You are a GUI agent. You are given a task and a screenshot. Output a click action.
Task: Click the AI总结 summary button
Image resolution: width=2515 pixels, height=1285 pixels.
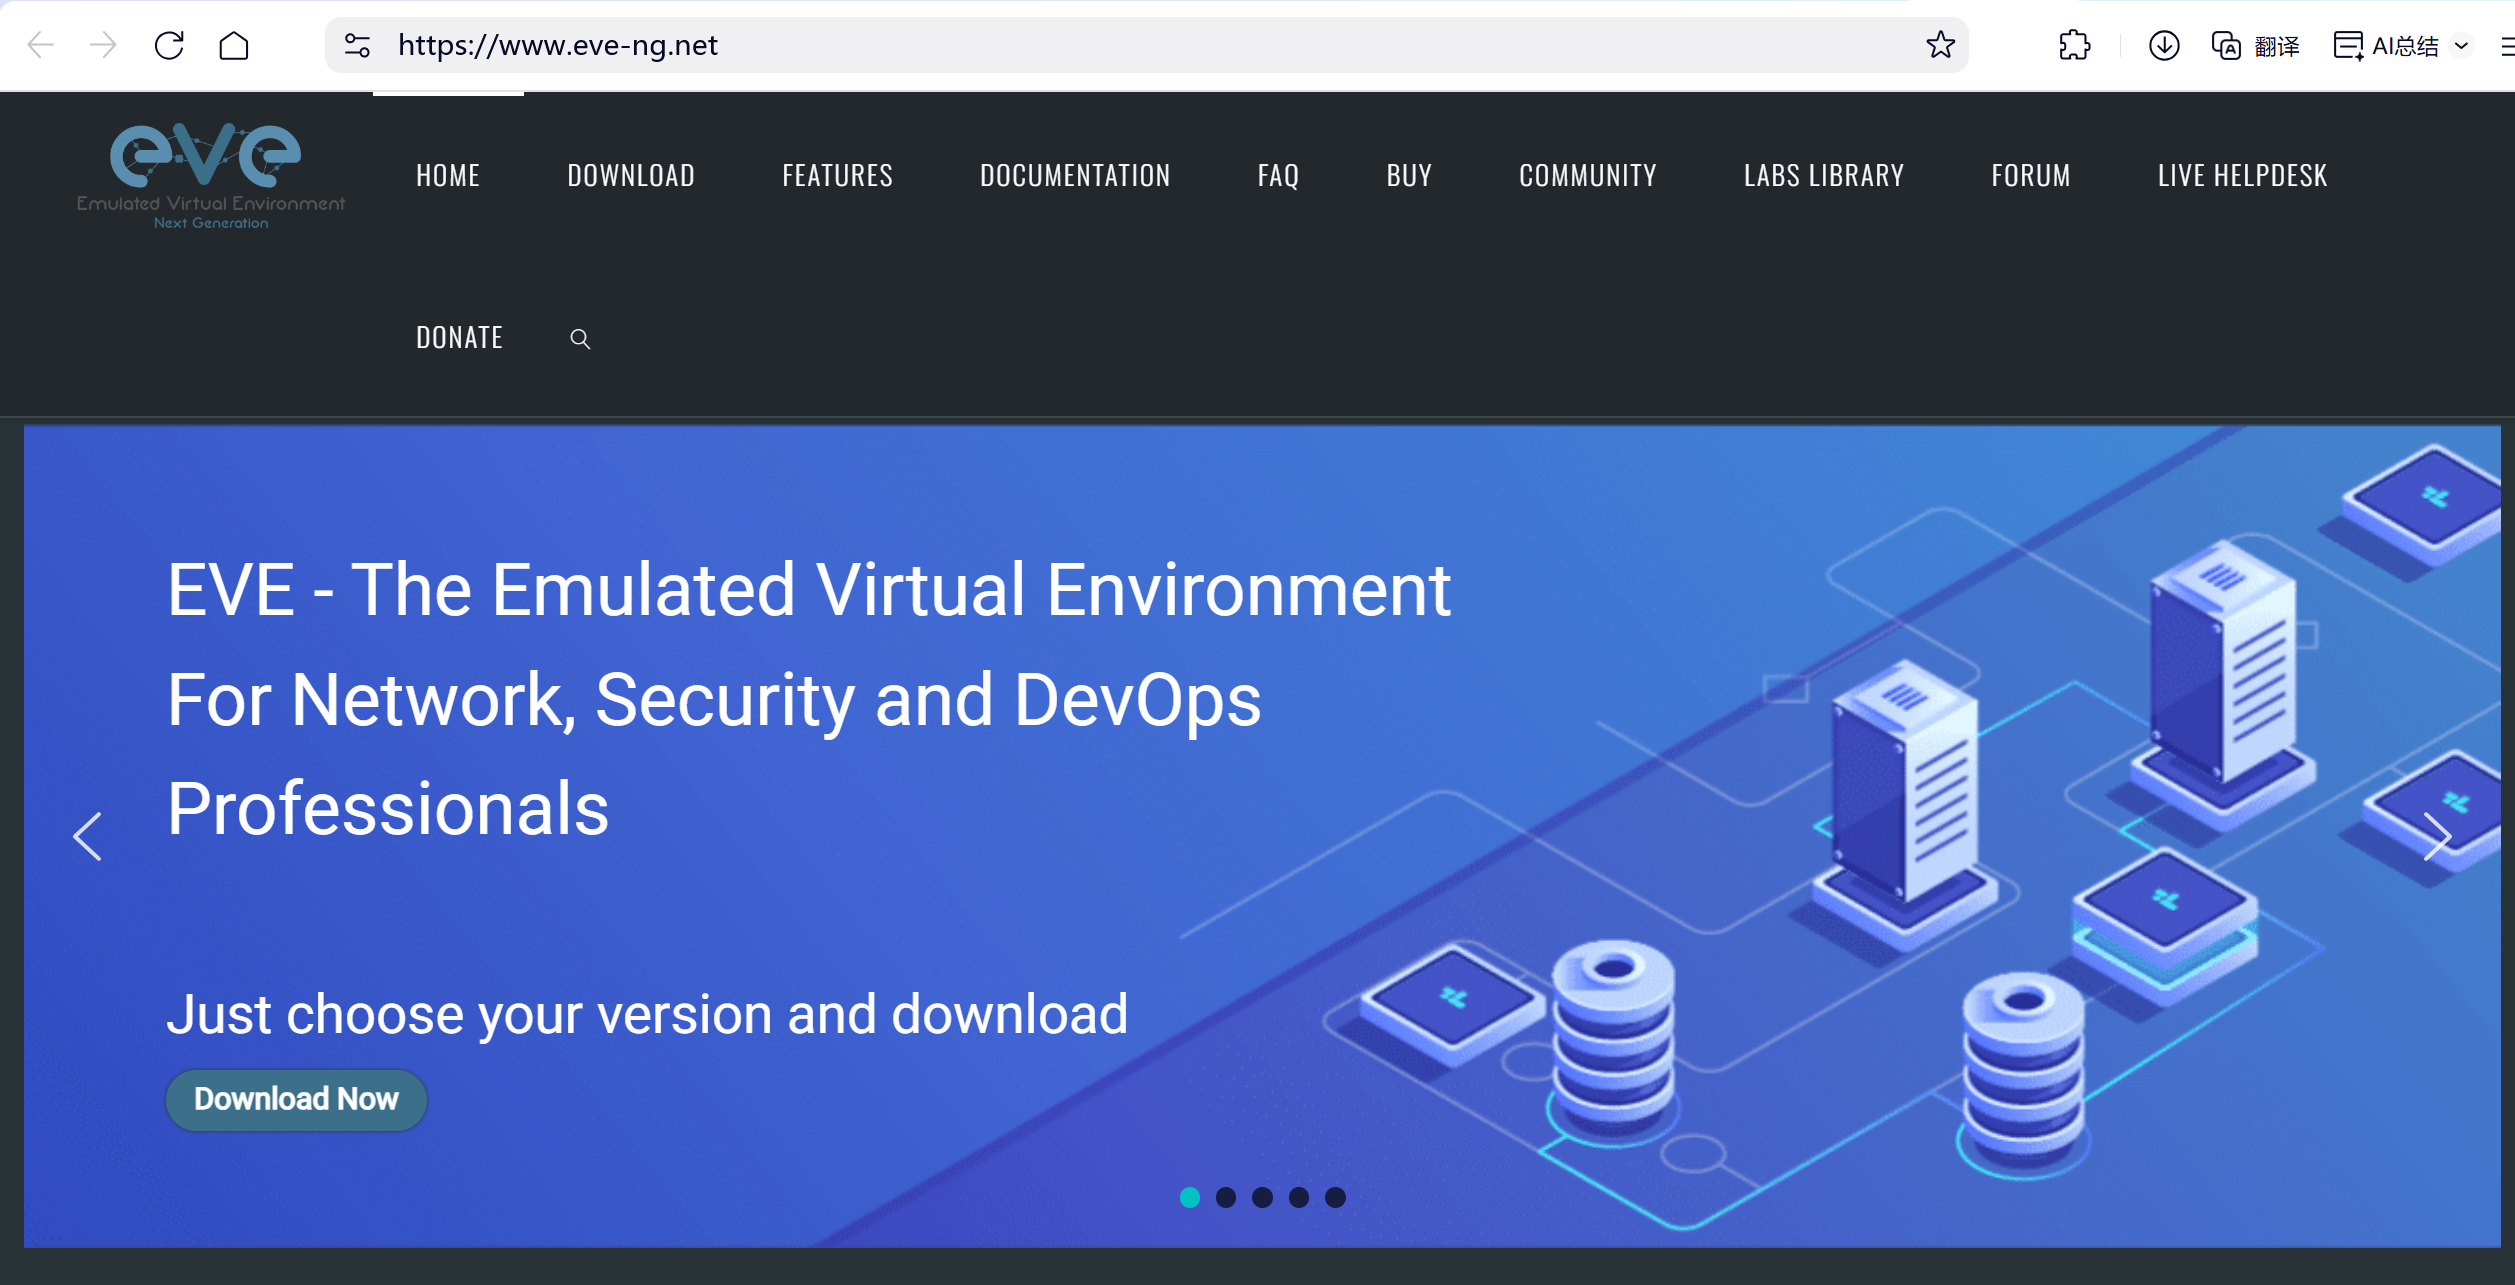(2387, 45)
